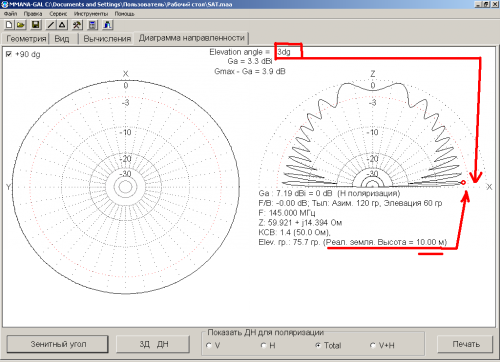Screen dimensions: 500x362
Task: Open the Файл menu
Action: 10,14
